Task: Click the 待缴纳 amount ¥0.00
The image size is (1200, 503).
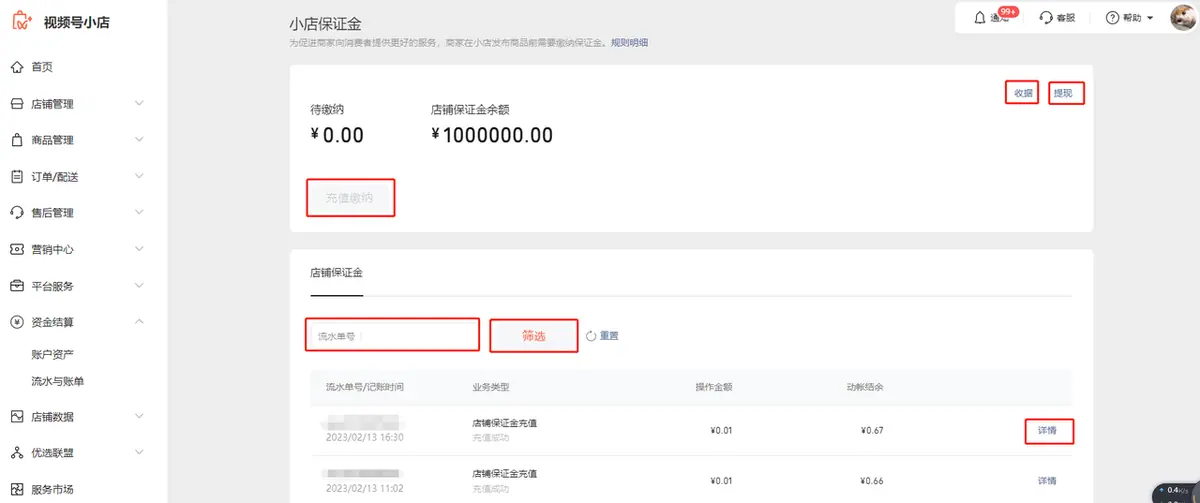Action: 337,135
